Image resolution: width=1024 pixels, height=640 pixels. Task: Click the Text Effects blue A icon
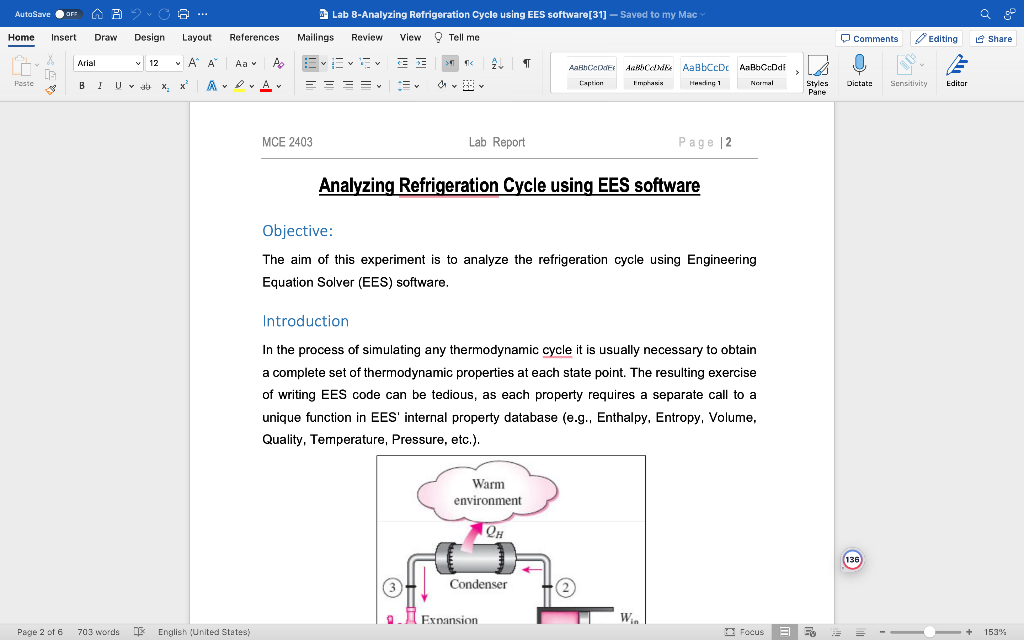pyautogui.click(x=212, y=86)
